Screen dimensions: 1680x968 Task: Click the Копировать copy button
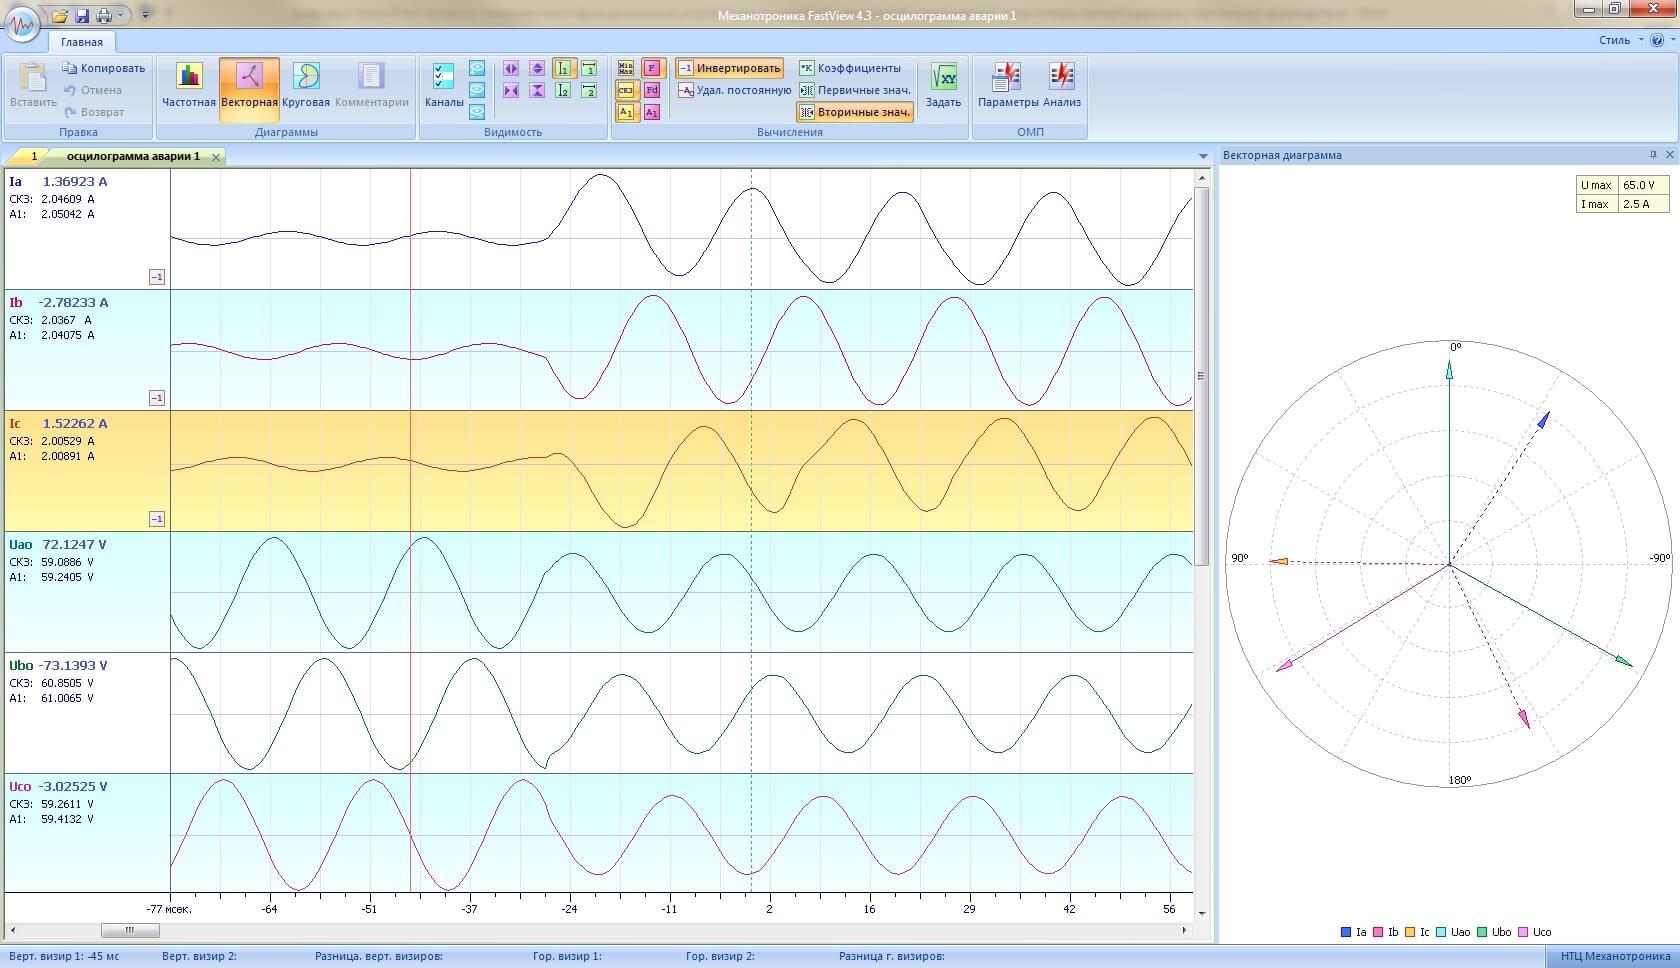(104, 68)
